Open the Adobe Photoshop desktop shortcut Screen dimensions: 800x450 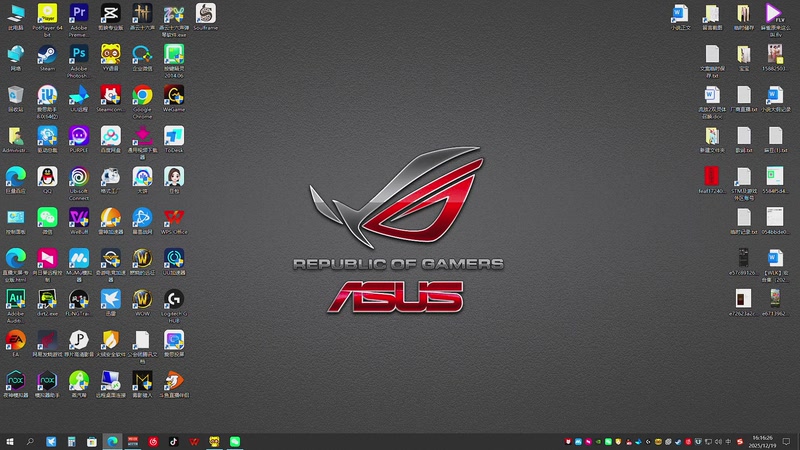pyautogui.click(x=79, y=60)
